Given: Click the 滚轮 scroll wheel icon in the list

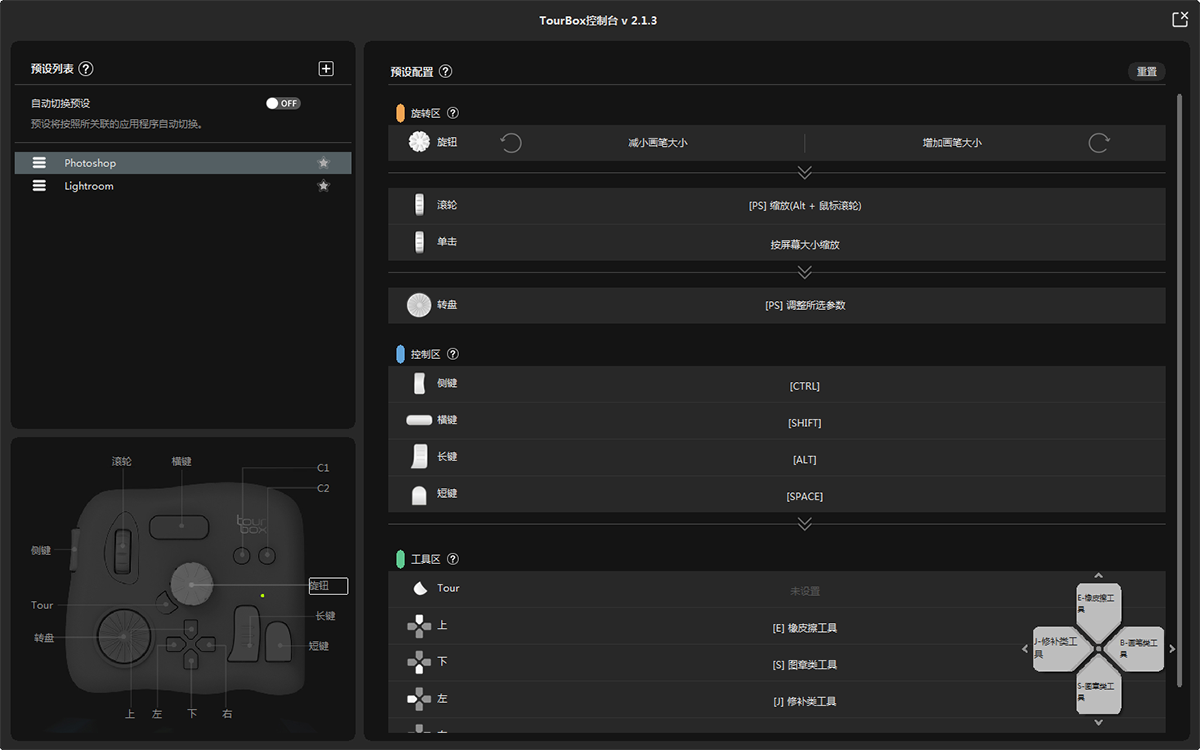Looking at the screenshot, I should click(419, 206).
